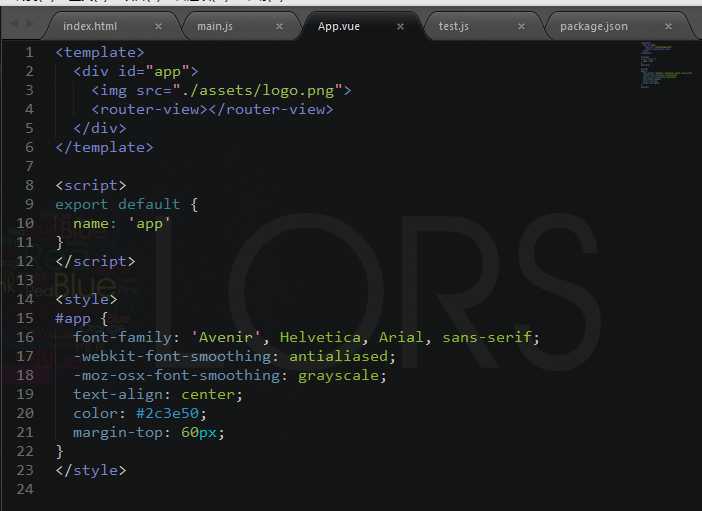Click the grayscale value

[x=338, y=375]
